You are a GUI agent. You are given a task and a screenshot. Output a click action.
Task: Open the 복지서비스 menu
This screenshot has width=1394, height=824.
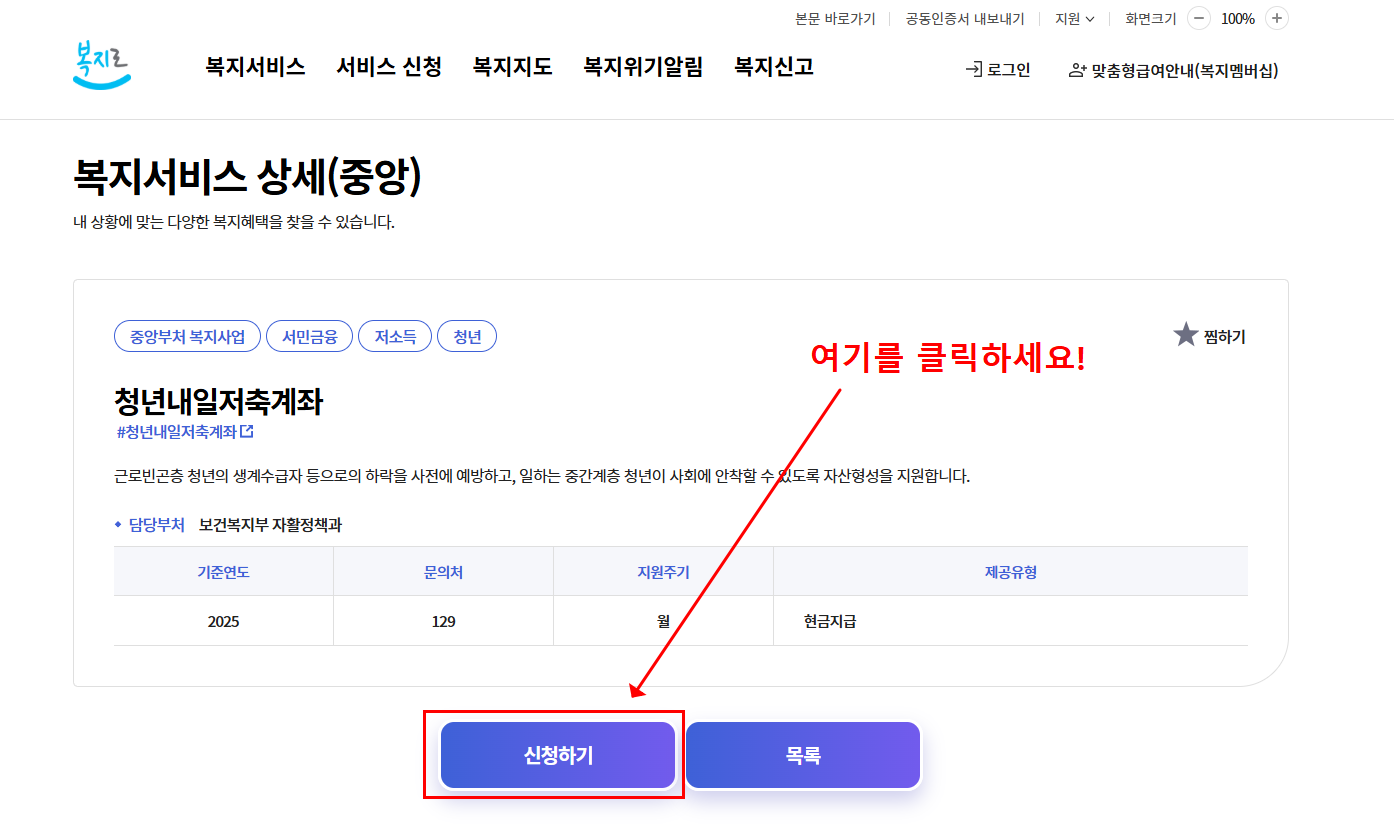[254, 66]
